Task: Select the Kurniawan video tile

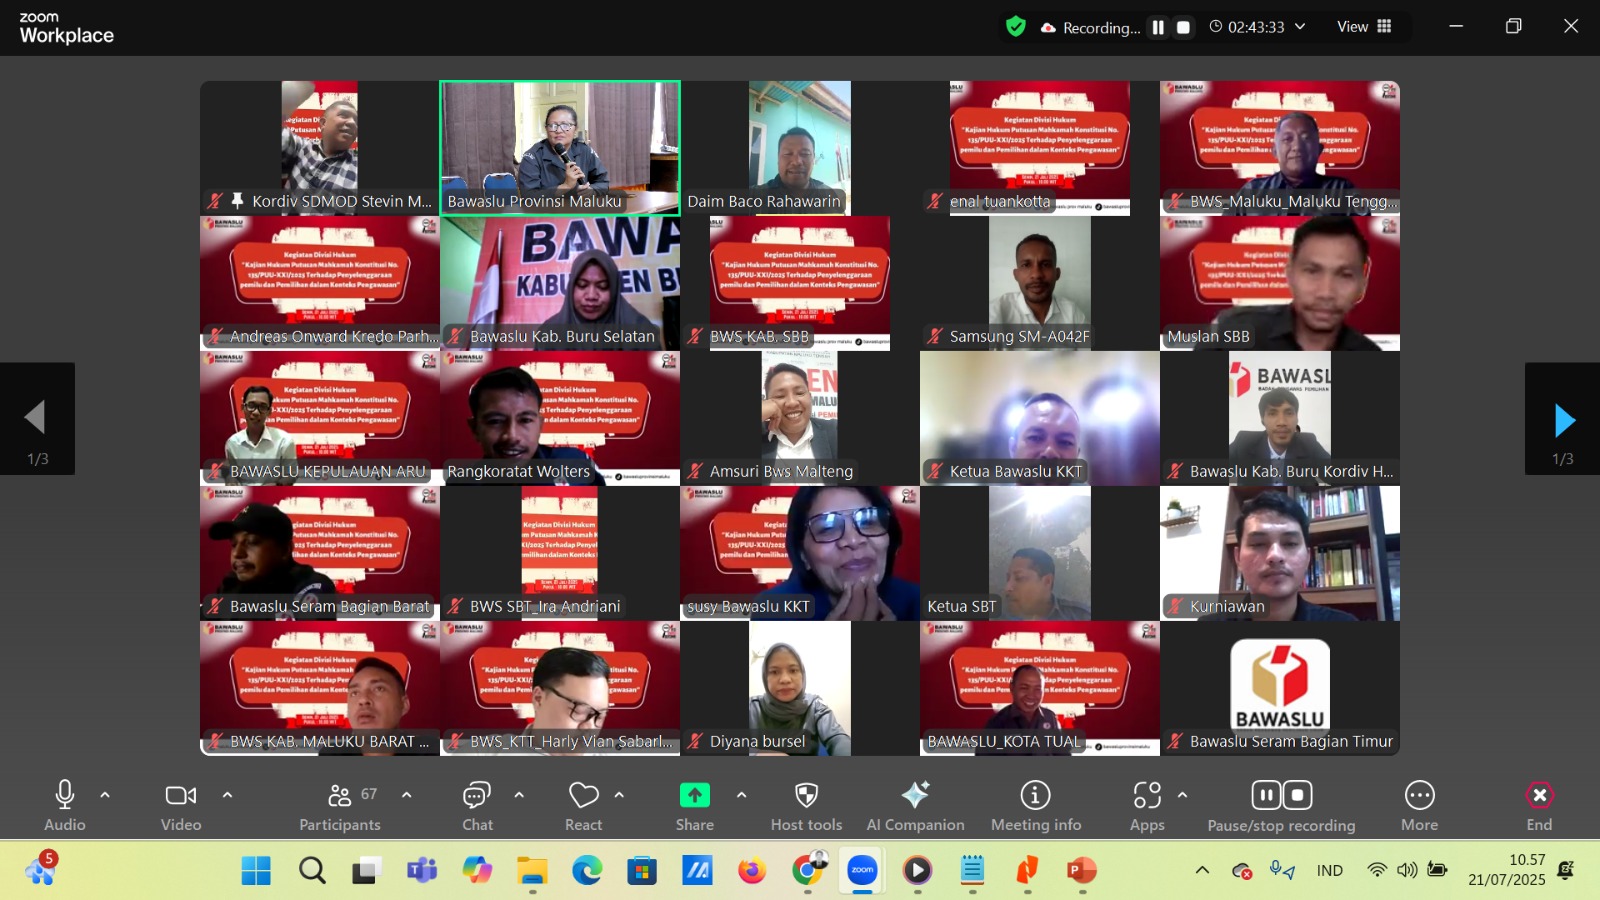Action: click(1280, 553)
